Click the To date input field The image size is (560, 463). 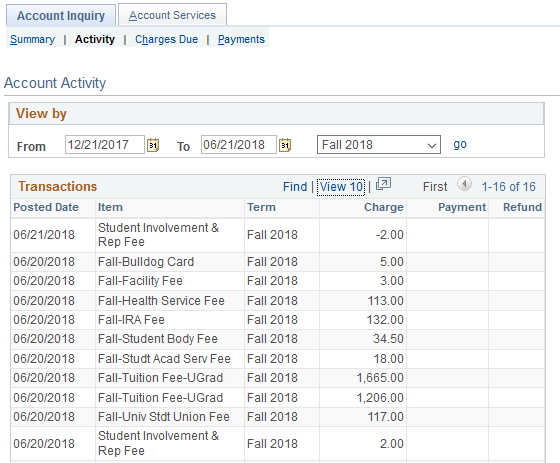(x=239, y=145)
